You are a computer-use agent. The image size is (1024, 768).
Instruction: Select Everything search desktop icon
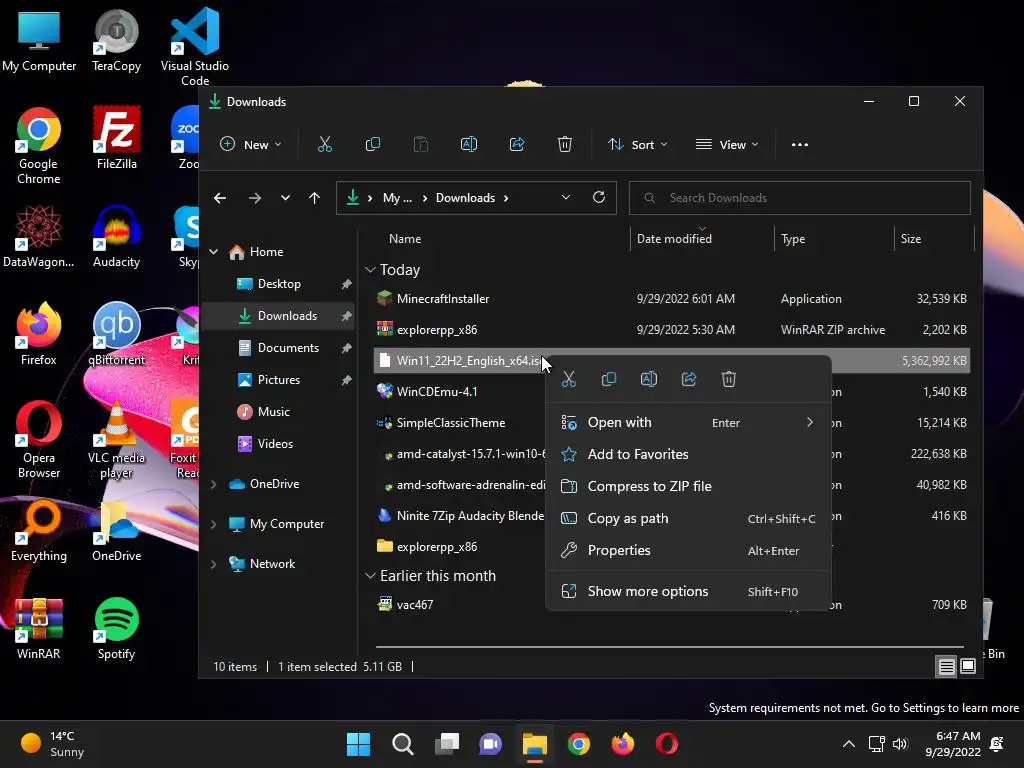pos(39,530)
